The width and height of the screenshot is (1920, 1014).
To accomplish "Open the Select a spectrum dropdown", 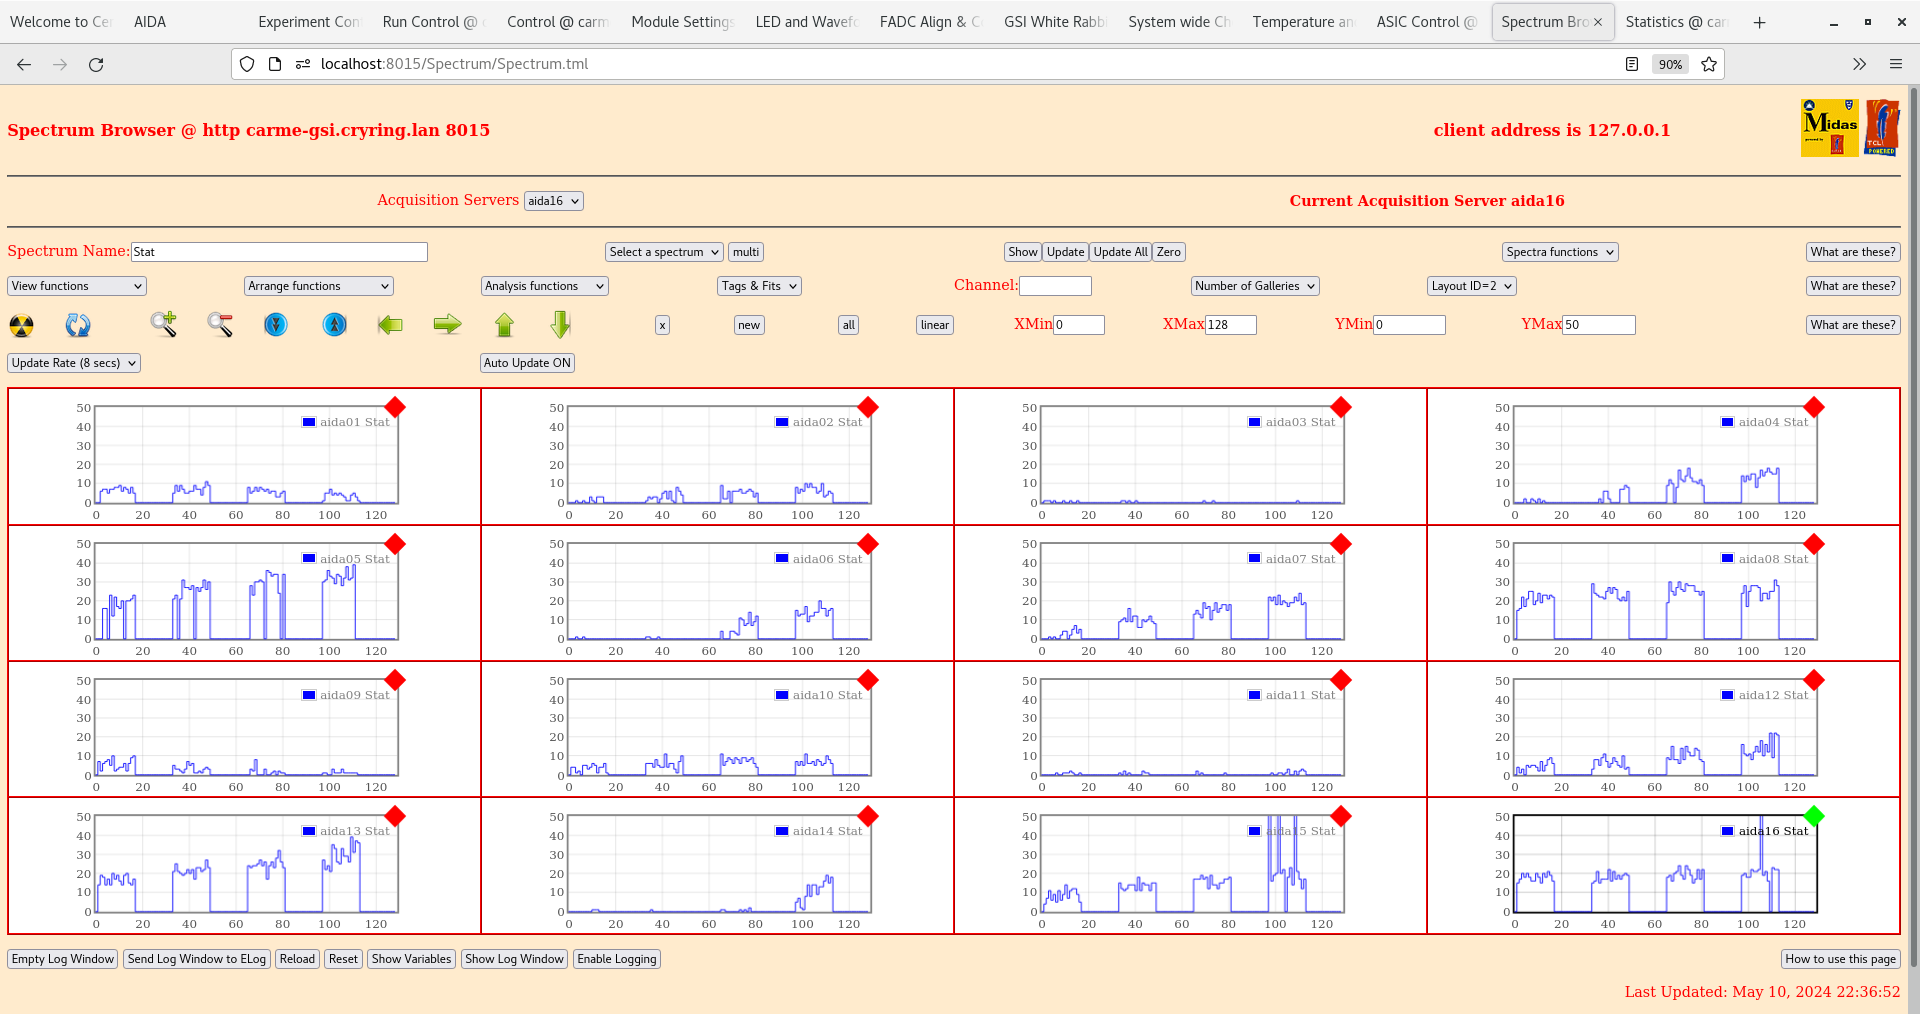I will pos(663,251).
